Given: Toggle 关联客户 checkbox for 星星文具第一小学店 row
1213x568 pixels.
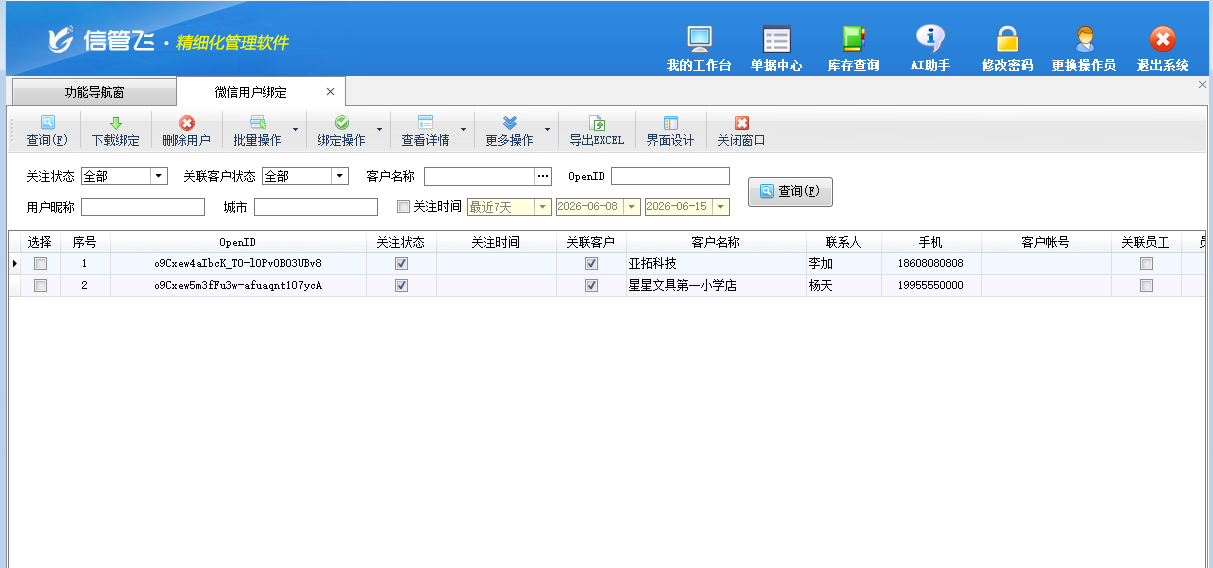Looking at the screenshot, I should click(591, 286).
